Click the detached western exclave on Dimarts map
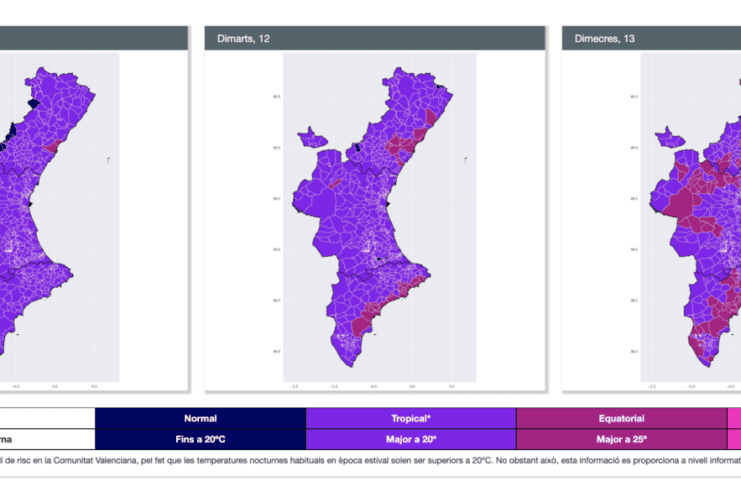This screenshot has width=741, height=486. (312, 135)
